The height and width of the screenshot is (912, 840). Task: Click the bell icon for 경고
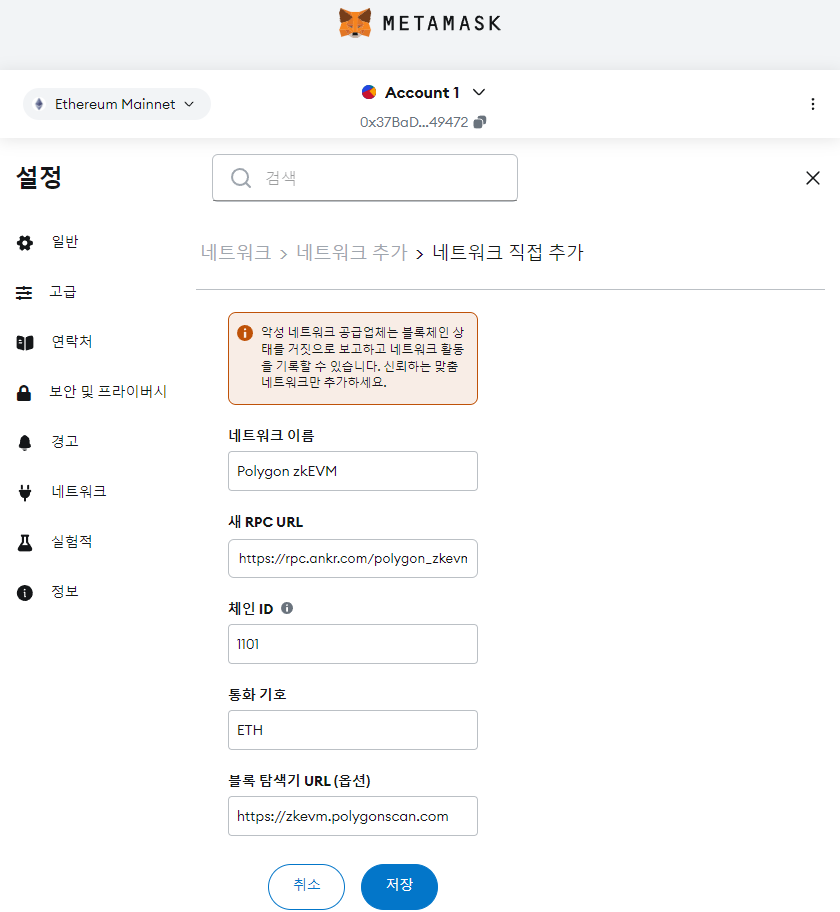tap(25, 443)
